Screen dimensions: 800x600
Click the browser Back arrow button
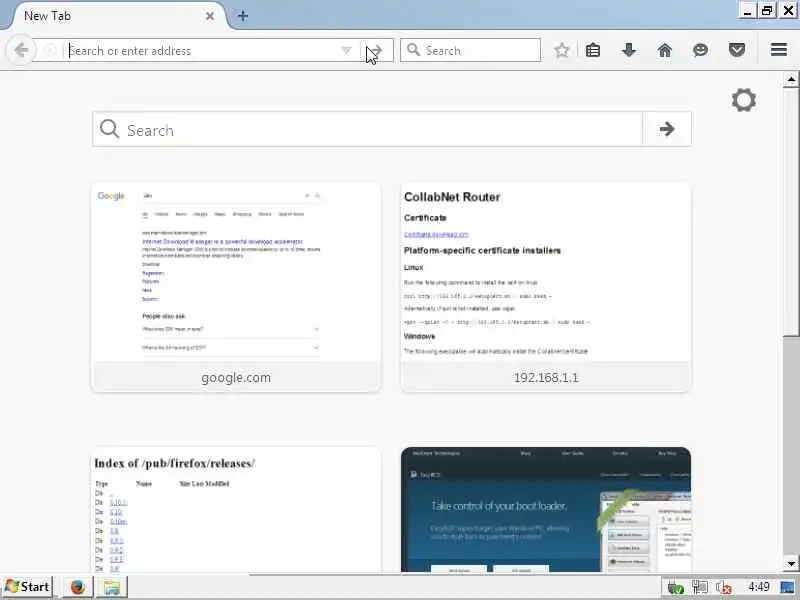[20, 50]
